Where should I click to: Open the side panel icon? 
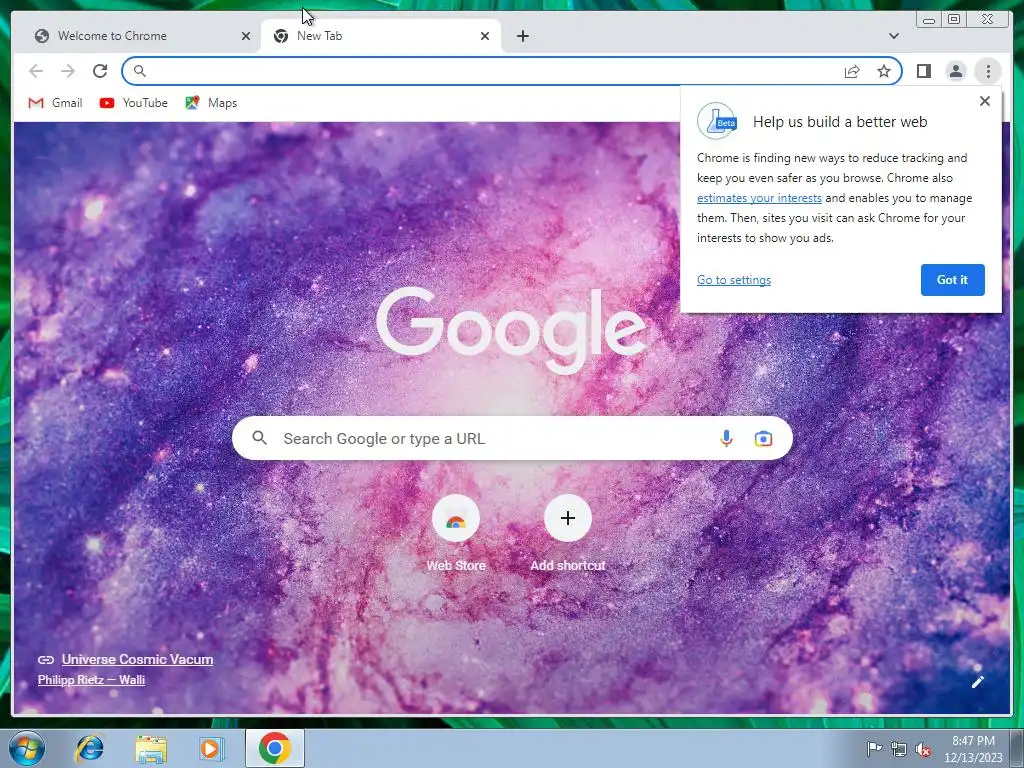click(923, 71)
